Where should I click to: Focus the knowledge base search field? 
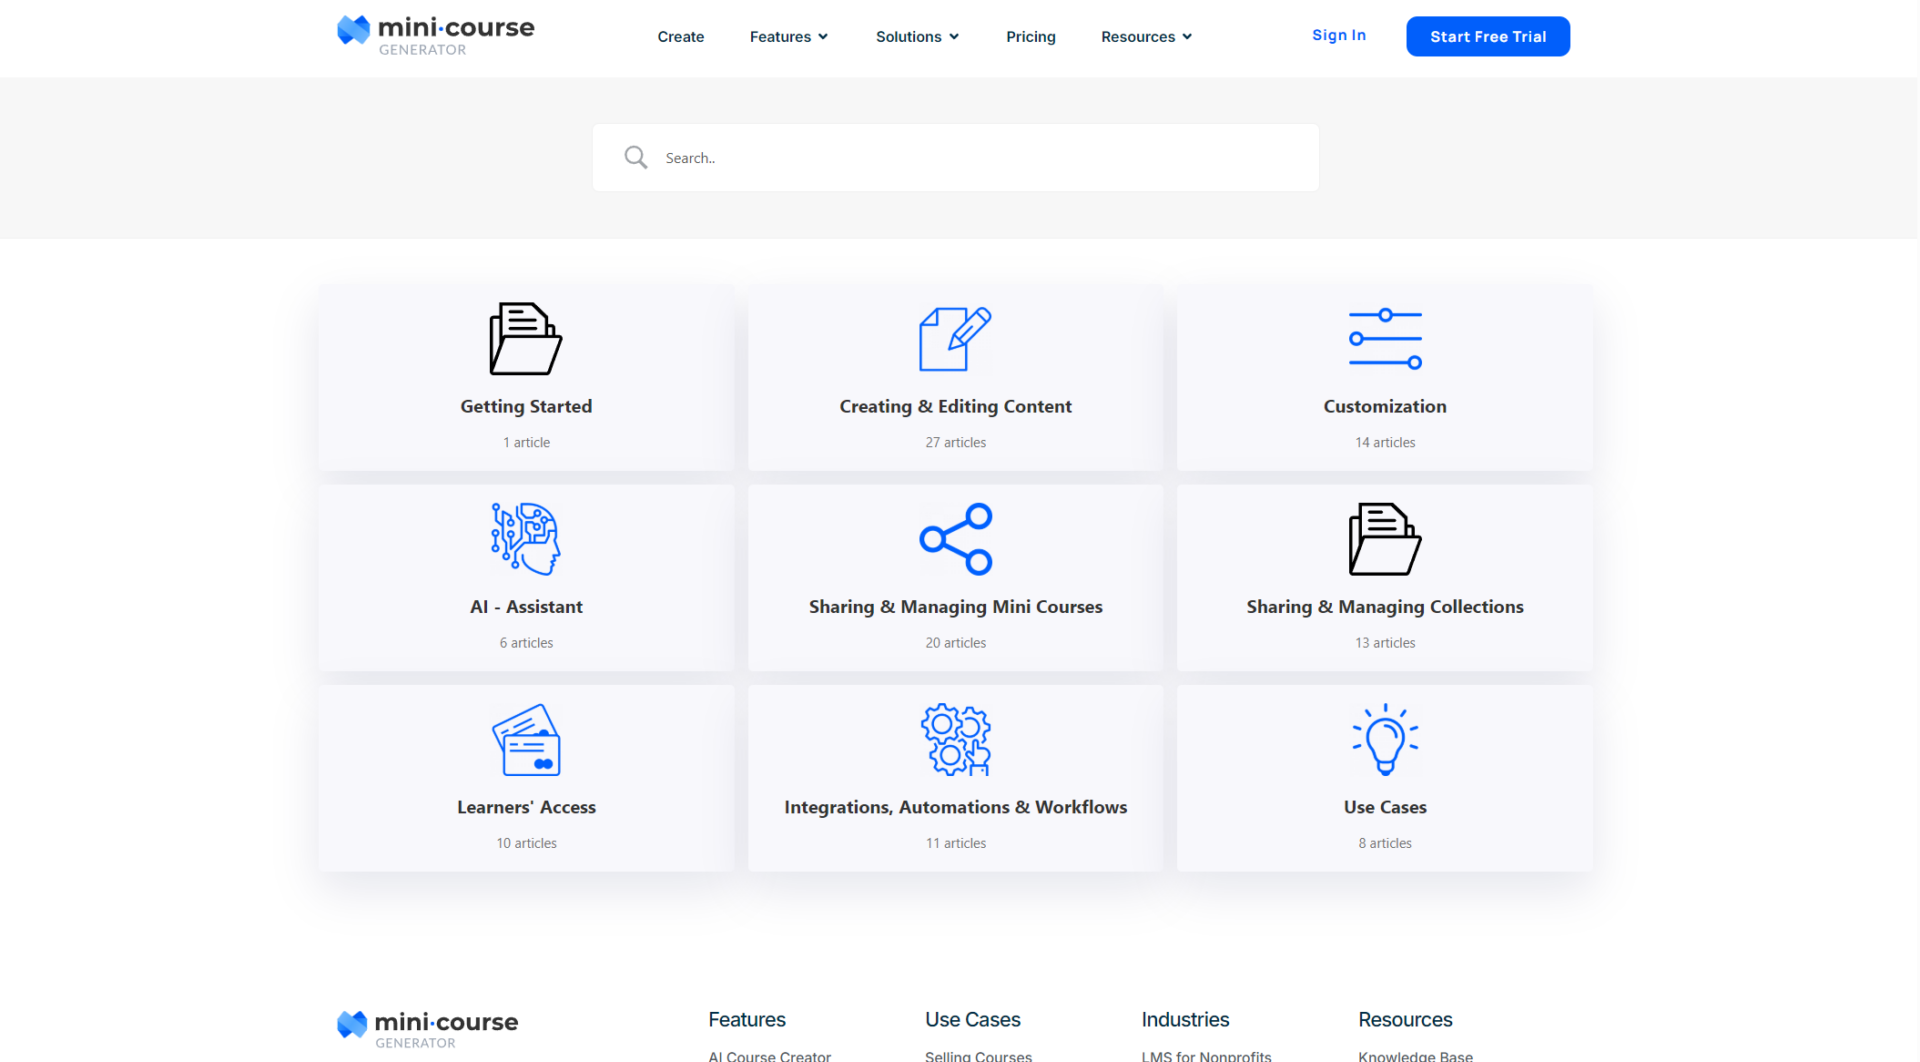tap(980, 158)
